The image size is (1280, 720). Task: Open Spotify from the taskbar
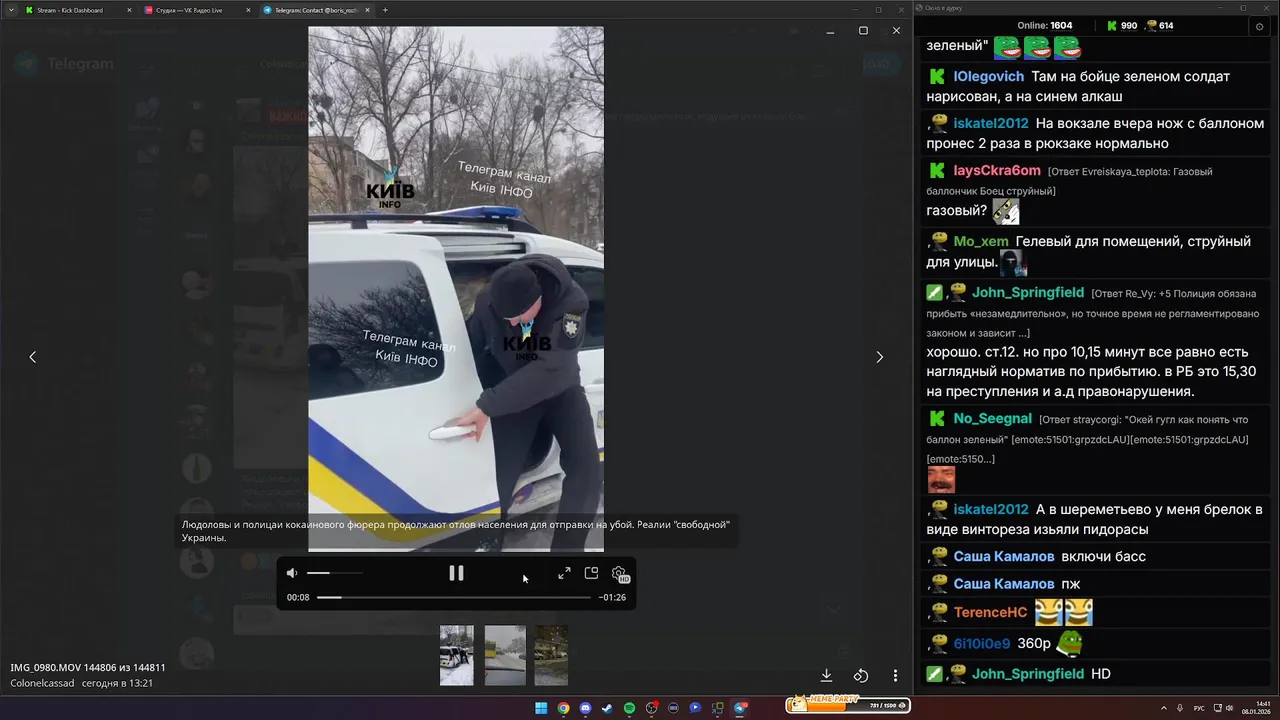coord(629,708)
